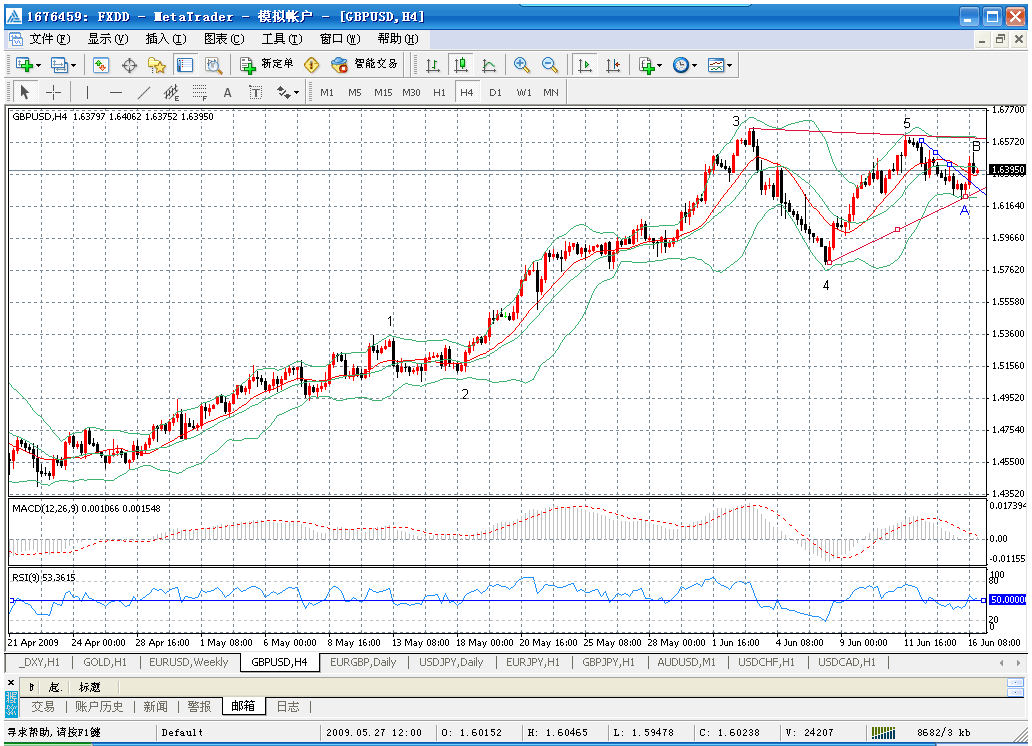The image size is (1032, 746).
Task: Select the Fibonacci retracement tool
Action: 199,92
